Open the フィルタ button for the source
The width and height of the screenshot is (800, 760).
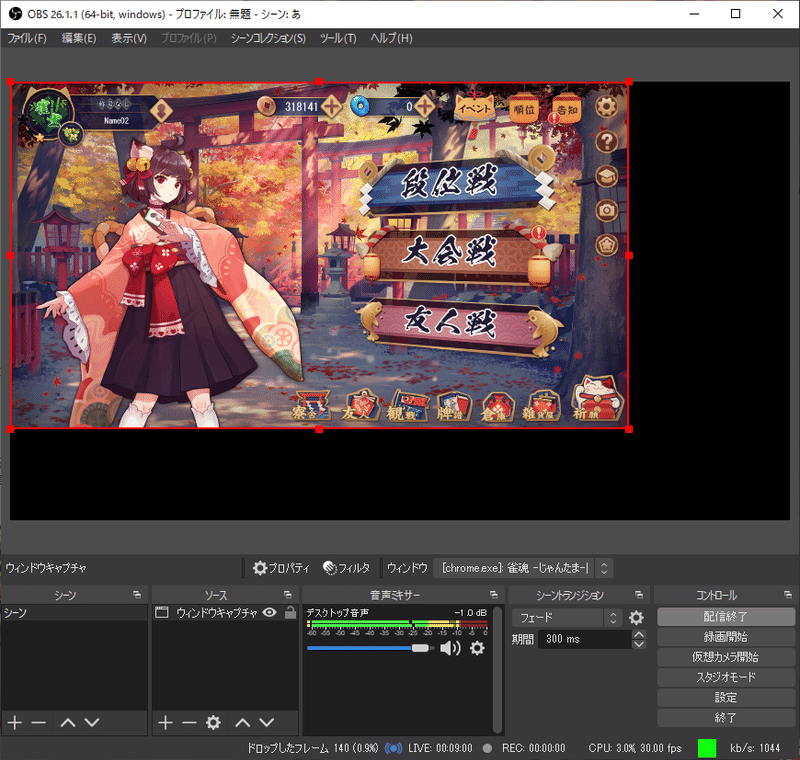[346, 568]
